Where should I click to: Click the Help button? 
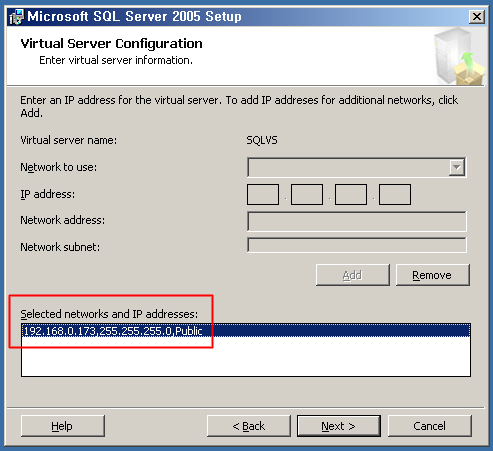[63, 426]
